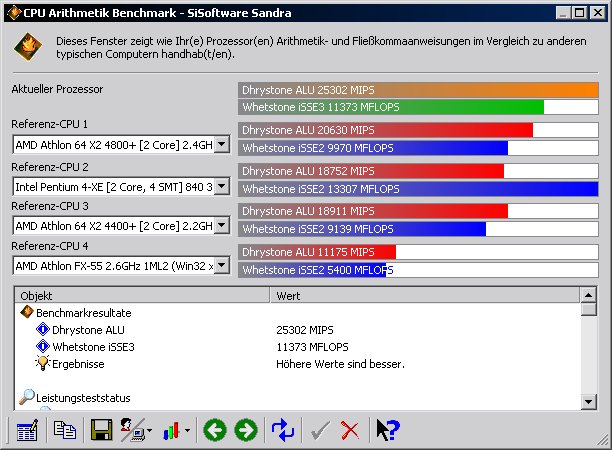Click the Whetstone iSSE2 9139 MFLOPS bar

418,229
